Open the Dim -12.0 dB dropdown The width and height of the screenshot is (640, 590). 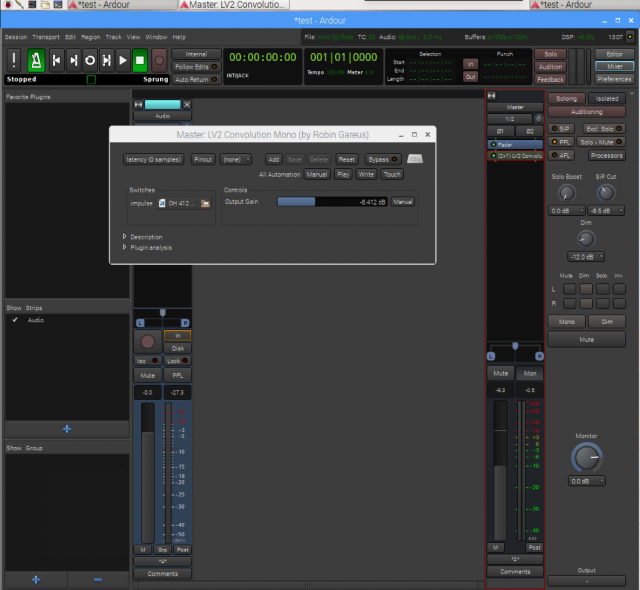point(586,257)
